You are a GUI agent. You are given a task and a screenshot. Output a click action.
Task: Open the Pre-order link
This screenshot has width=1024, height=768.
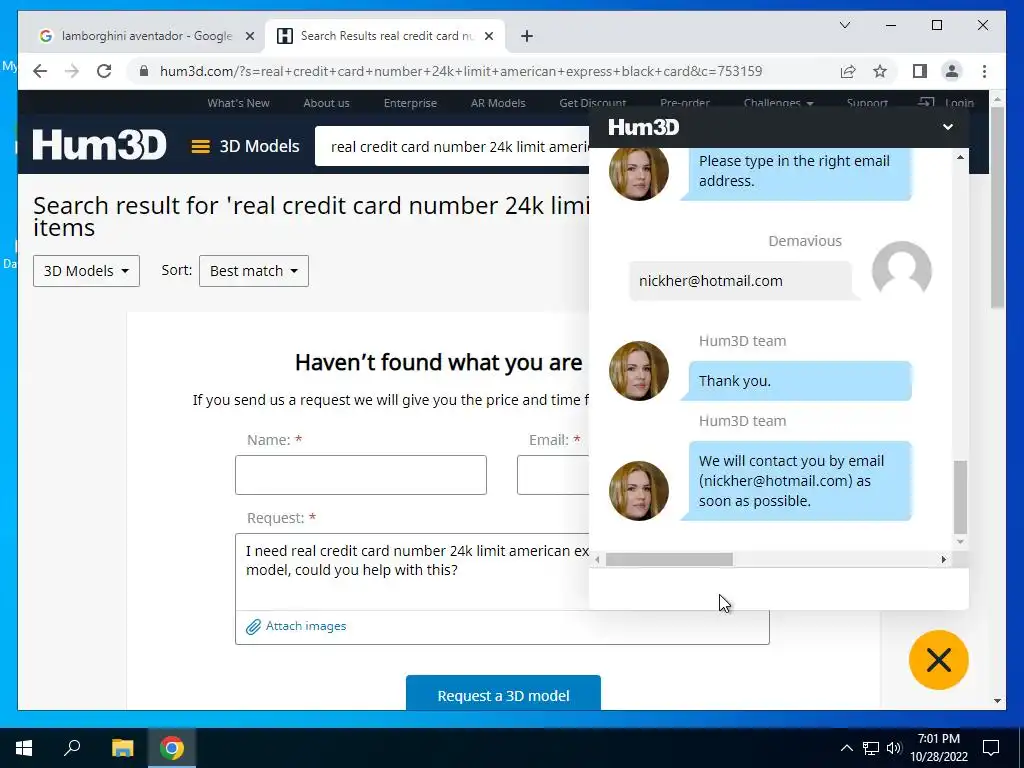point(684,103)
